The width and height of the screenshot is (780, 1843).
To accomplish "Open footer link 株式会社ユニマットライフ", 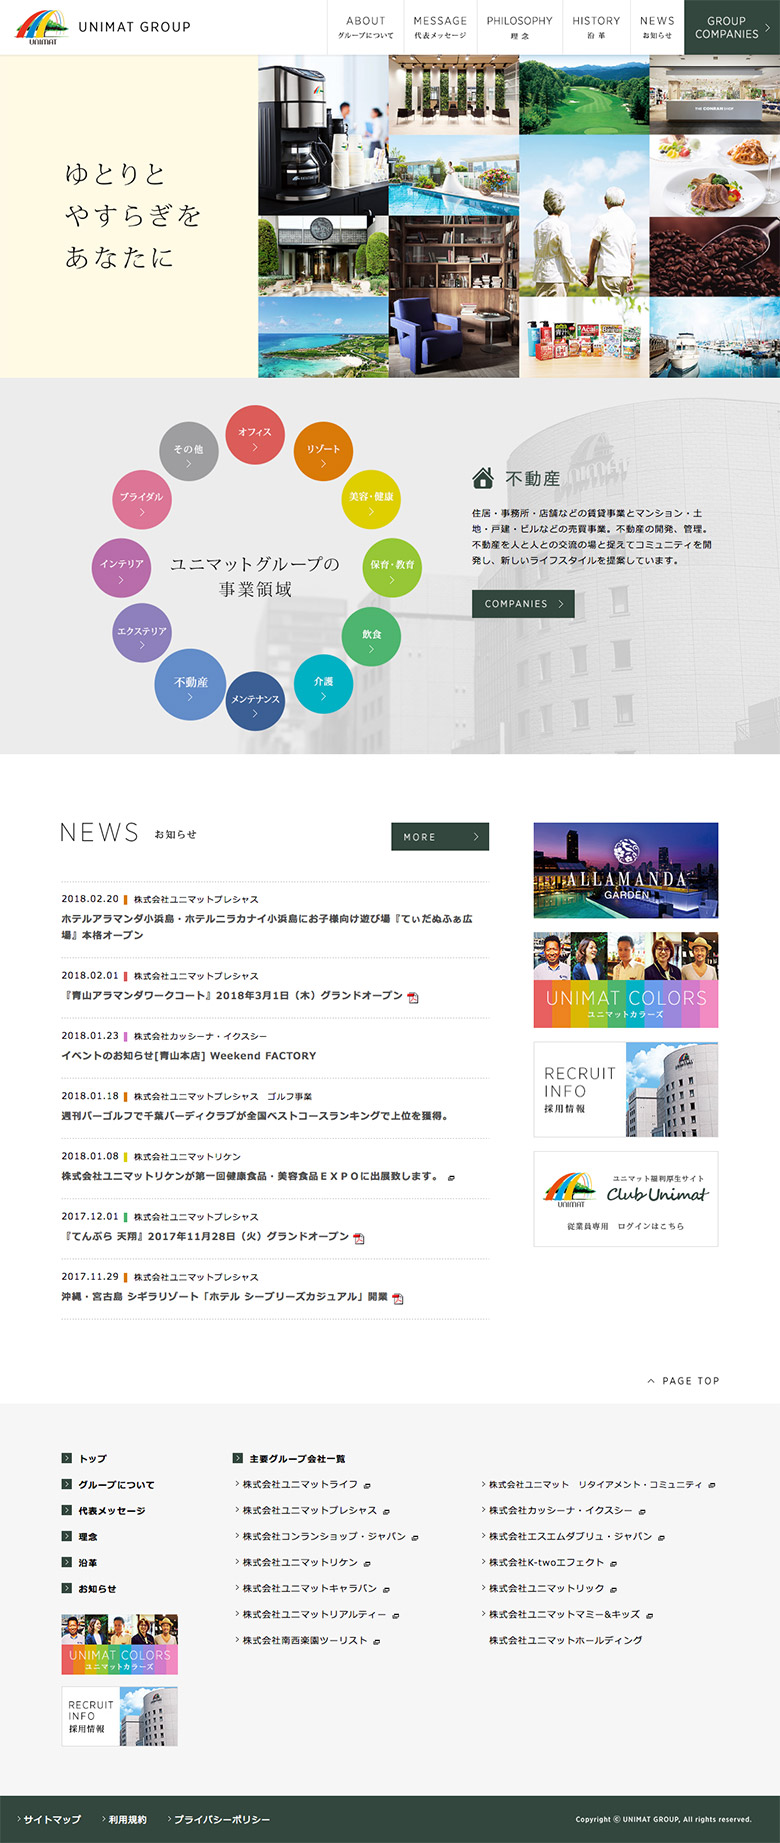I will point(300,1485).
